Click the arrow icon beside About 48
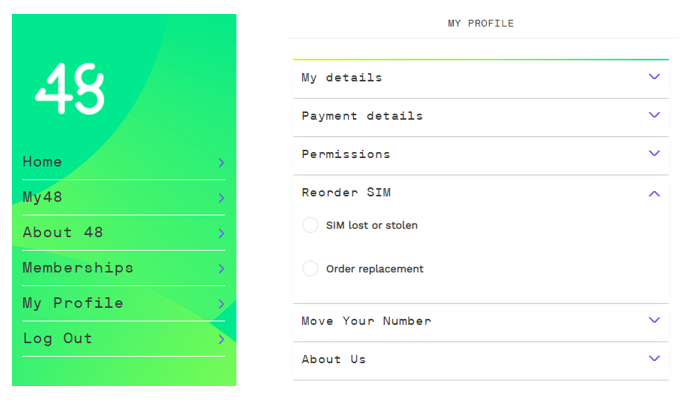This screenshot has height=412, width=698. [x=221, y=233]
